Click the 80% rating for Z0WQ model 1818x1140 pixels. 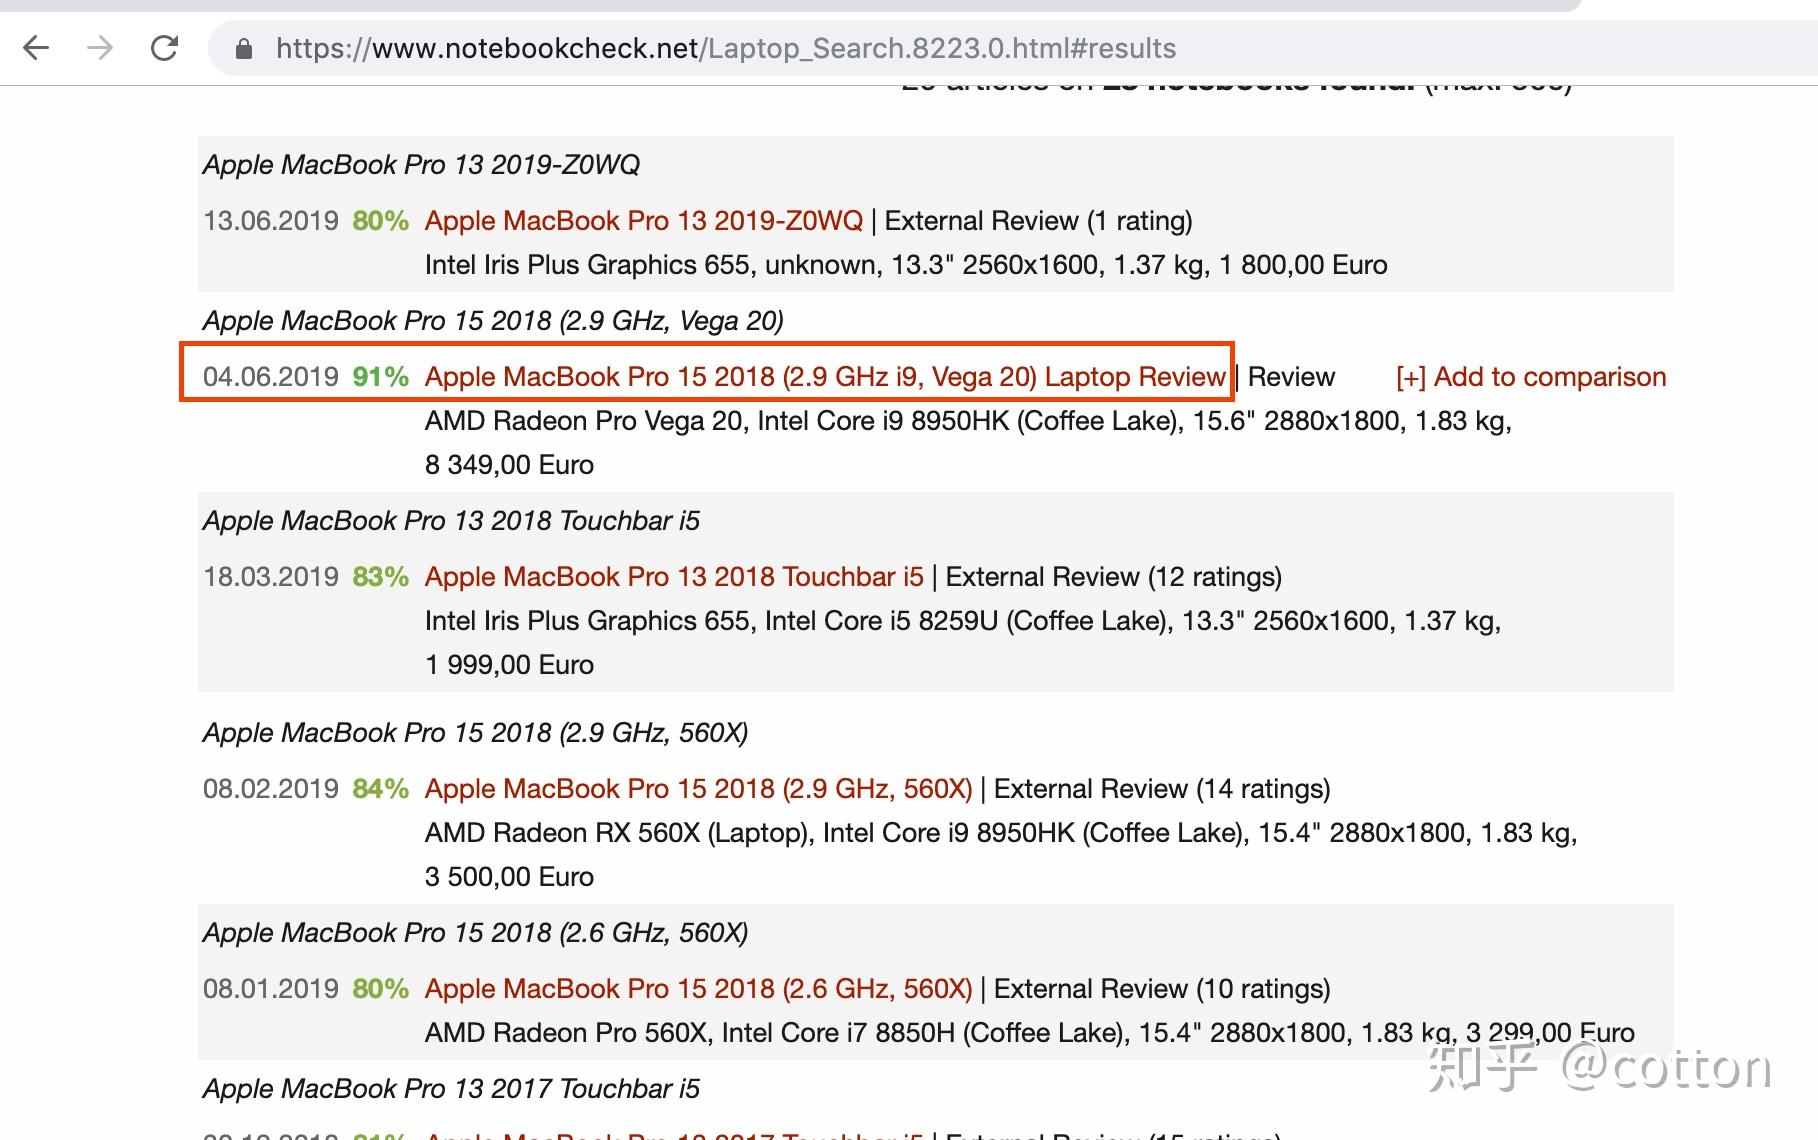click(x=379, y=220)
